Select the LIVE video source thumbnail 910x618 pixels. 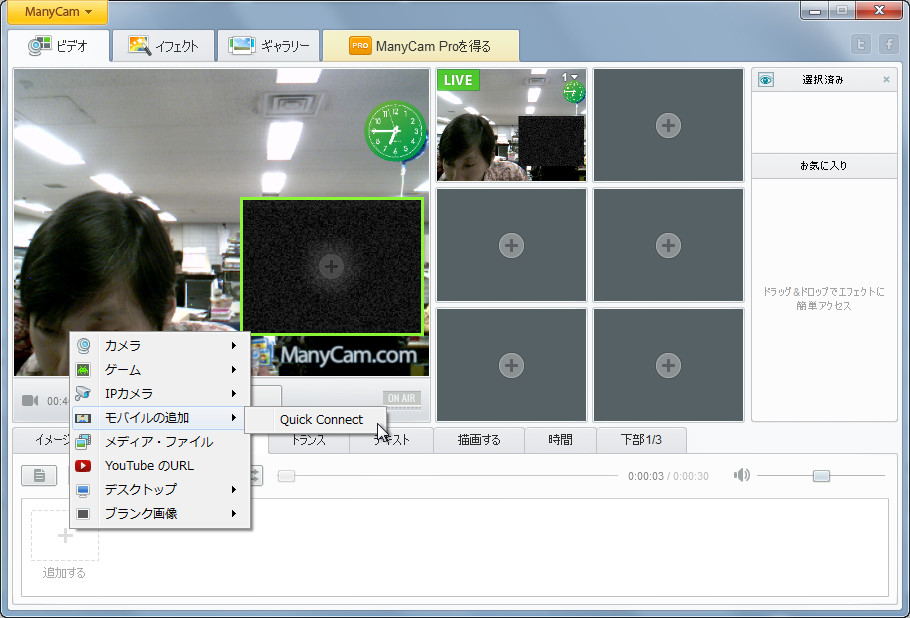511,125
